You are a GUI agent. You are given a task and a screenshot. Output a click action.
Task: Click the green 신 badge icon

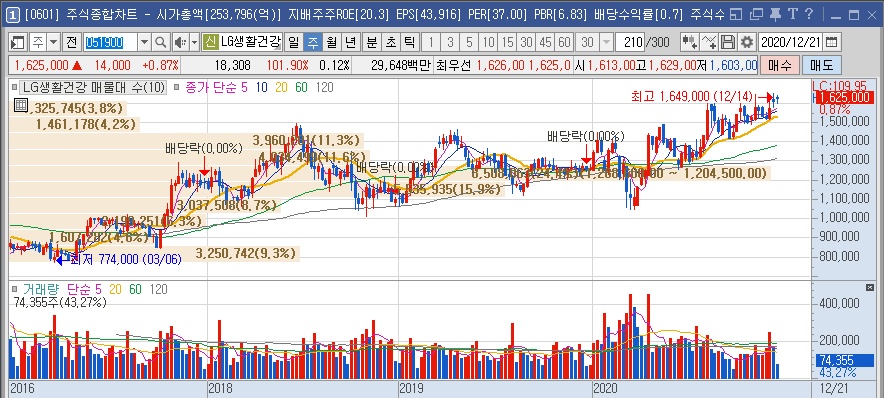click(x=210, y=42)
